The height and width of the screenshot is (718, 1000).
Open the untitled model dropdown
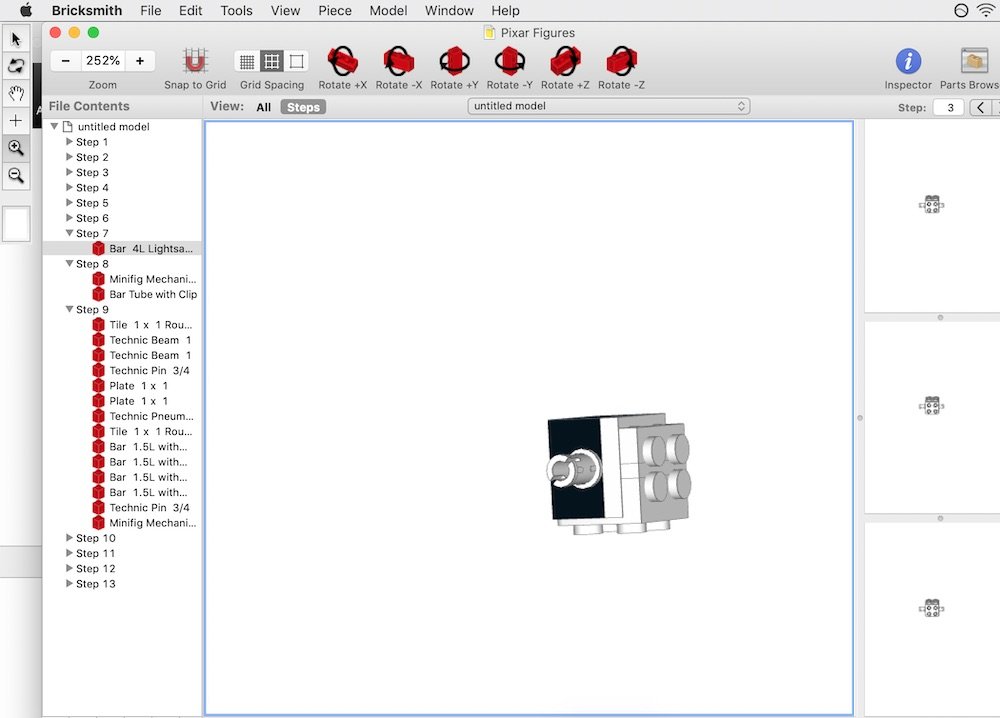(609, 106)
